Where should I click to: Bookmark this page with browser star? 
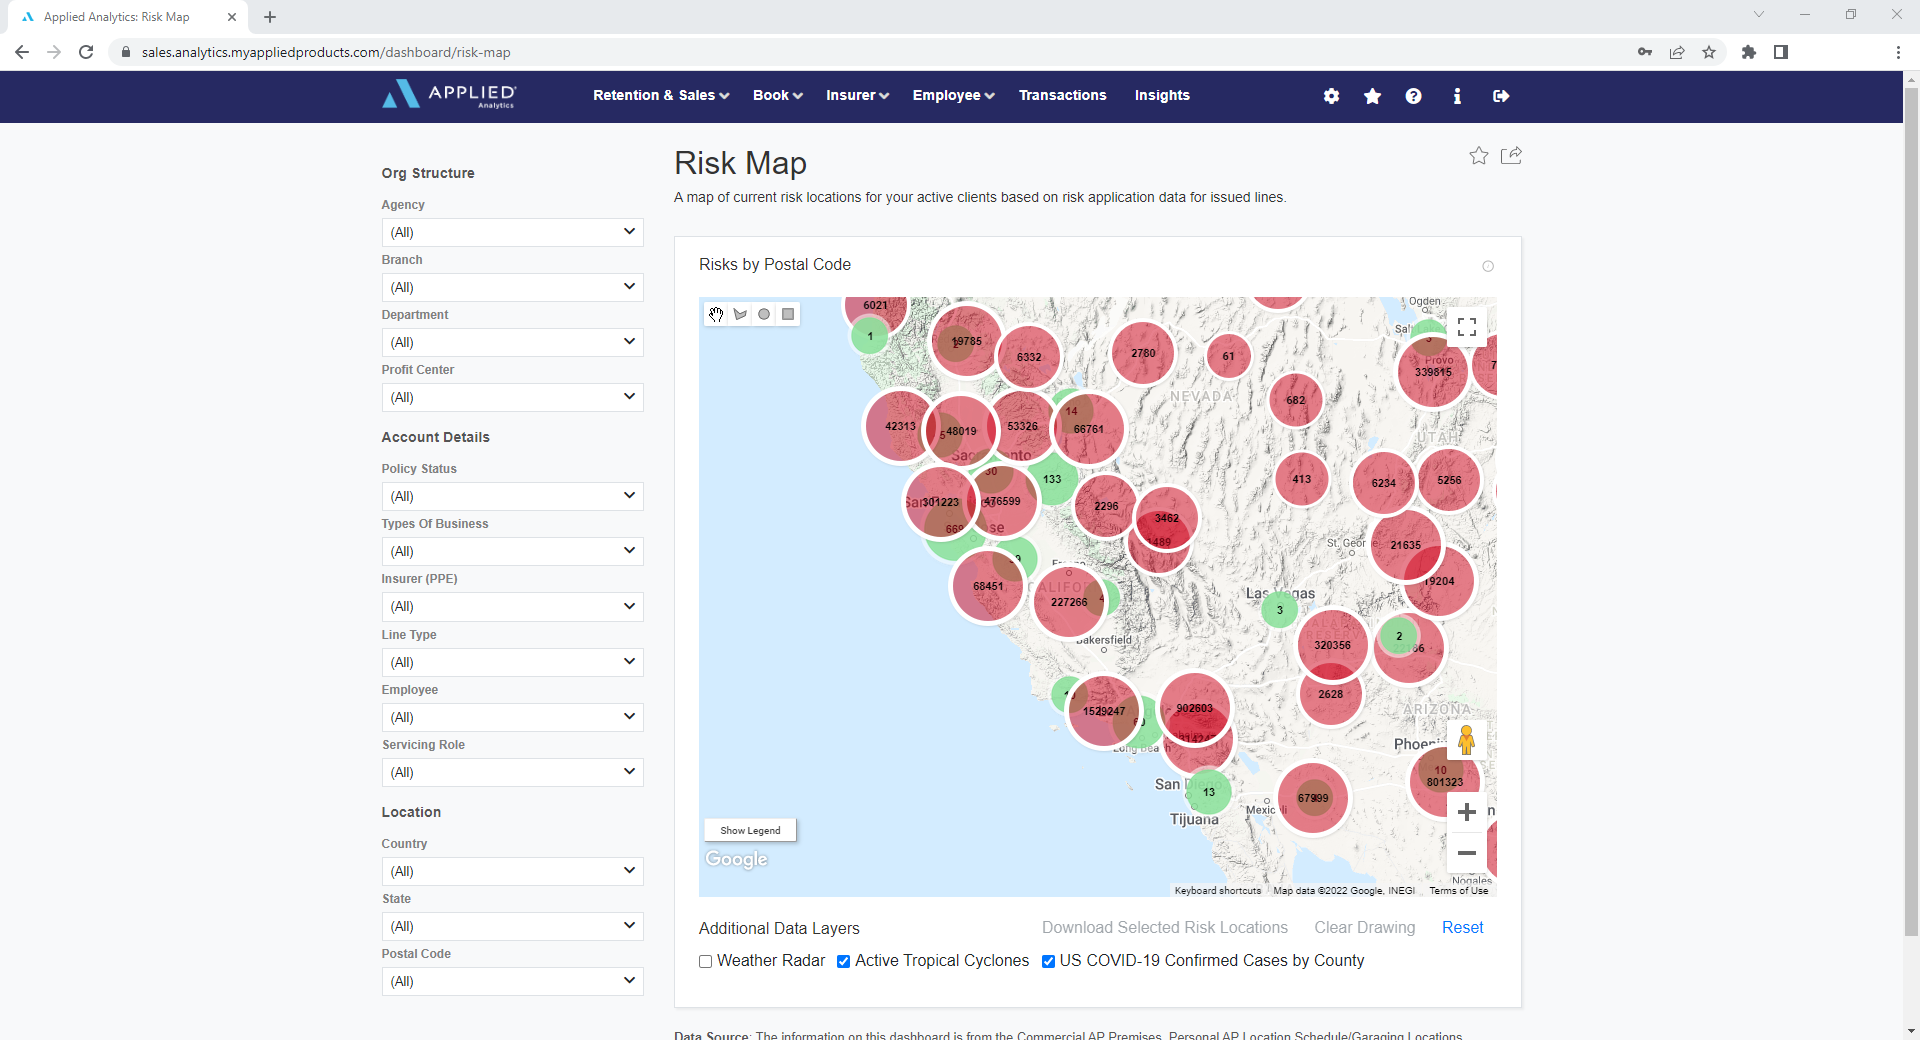coord(1709,52)
